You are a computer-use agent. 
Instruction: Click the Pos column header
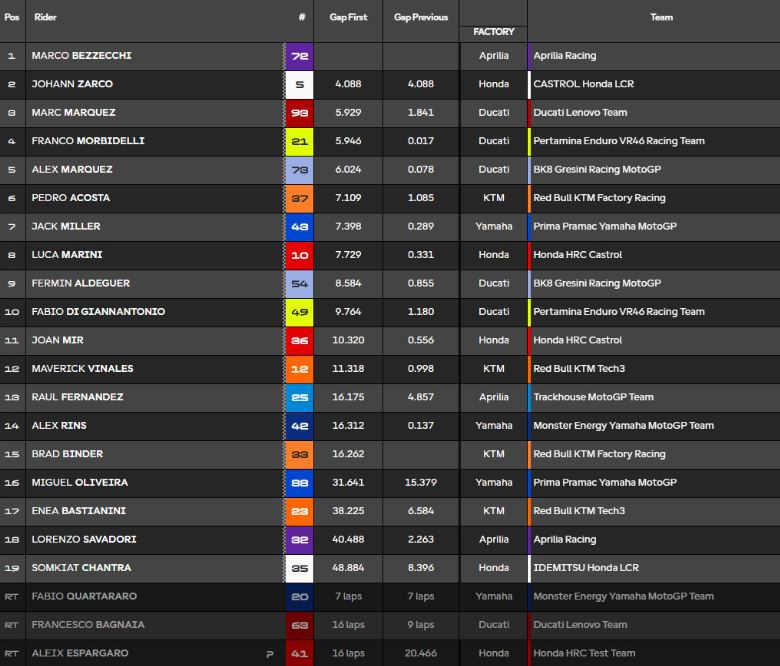click(x=11, y=17)
